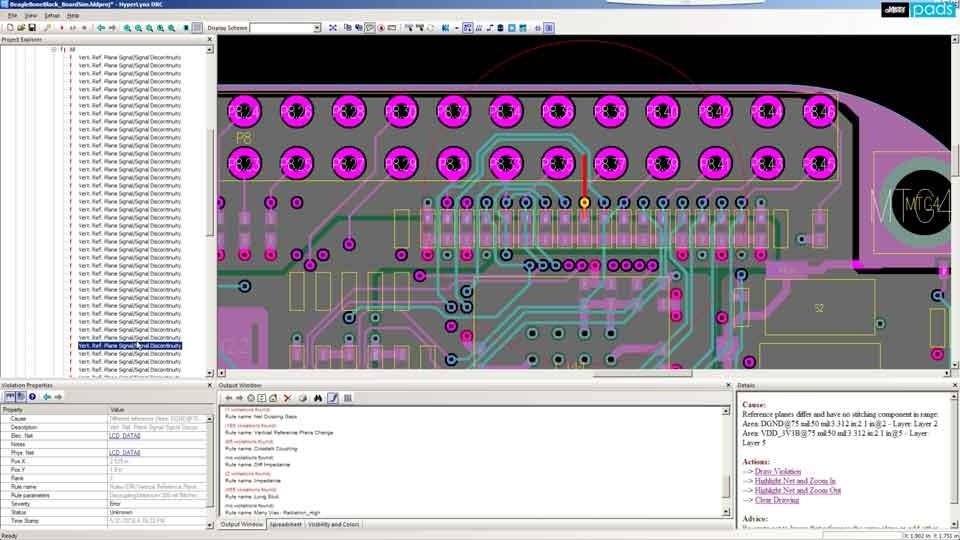This screenshot has height=540, width=960.
Task: Switch to the Output Window tab
Action: (x=242, y=525)
